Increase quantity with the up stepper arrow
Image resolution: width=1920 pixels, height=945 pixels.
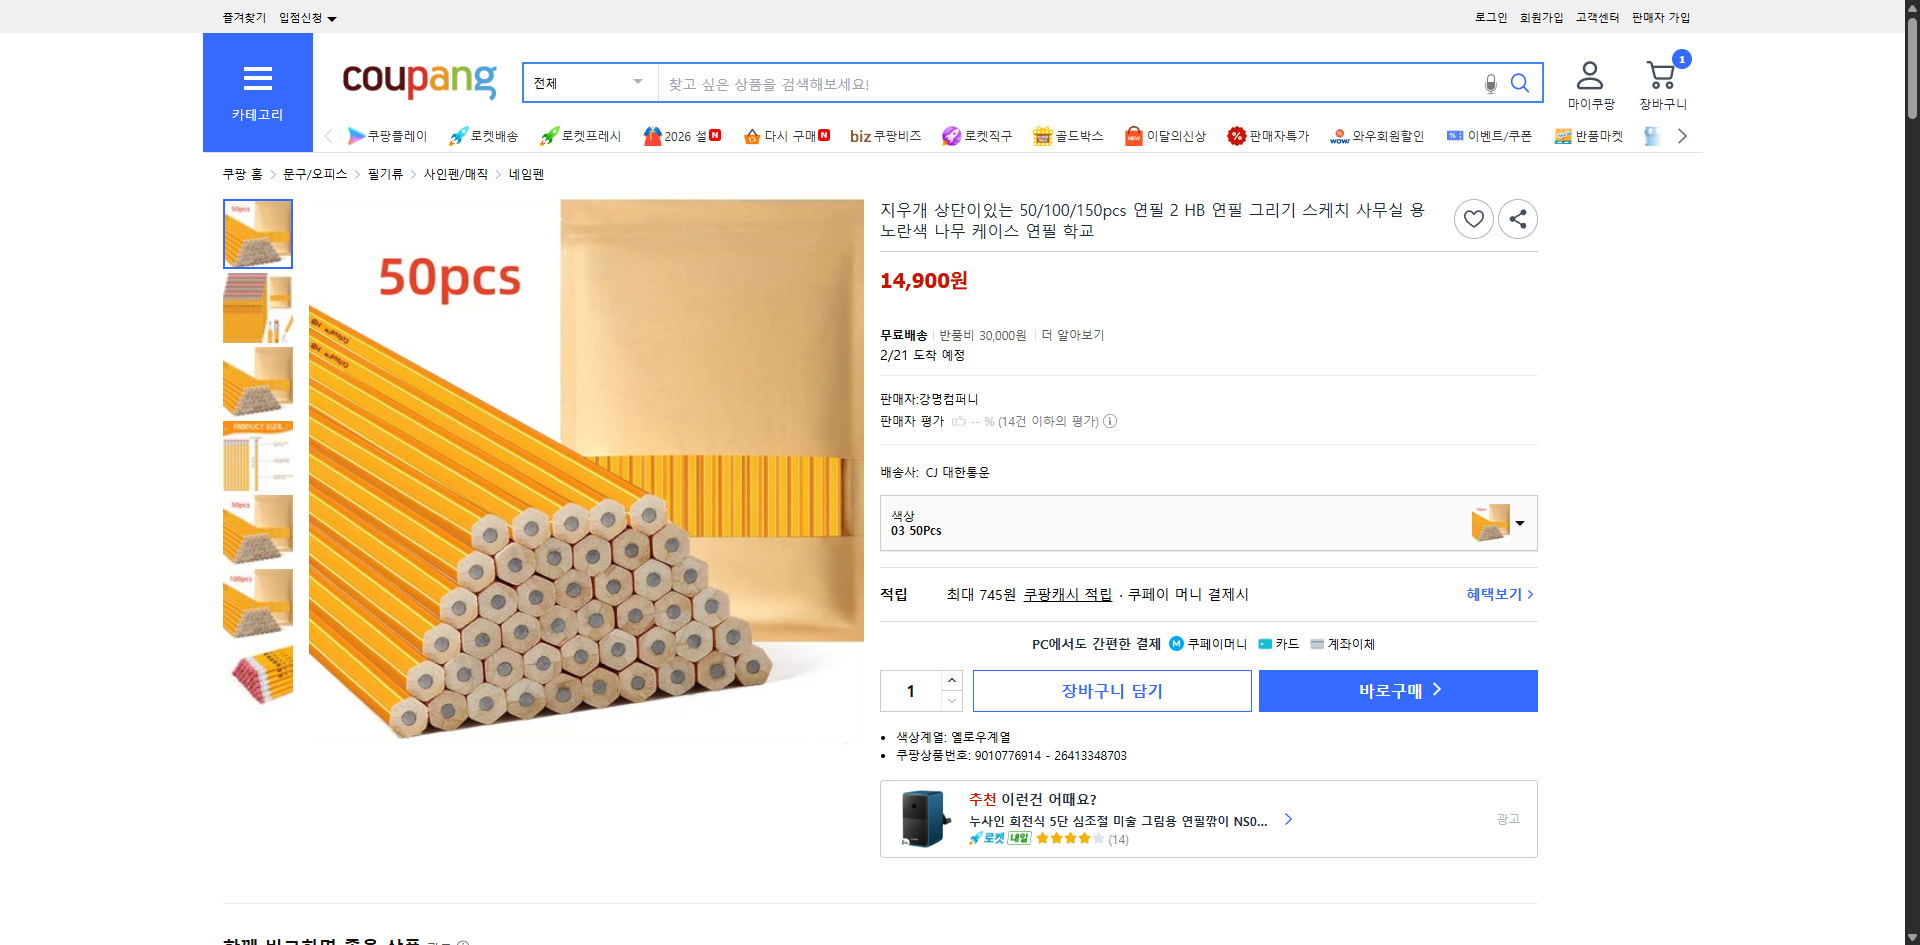click(x=951, y=679)
